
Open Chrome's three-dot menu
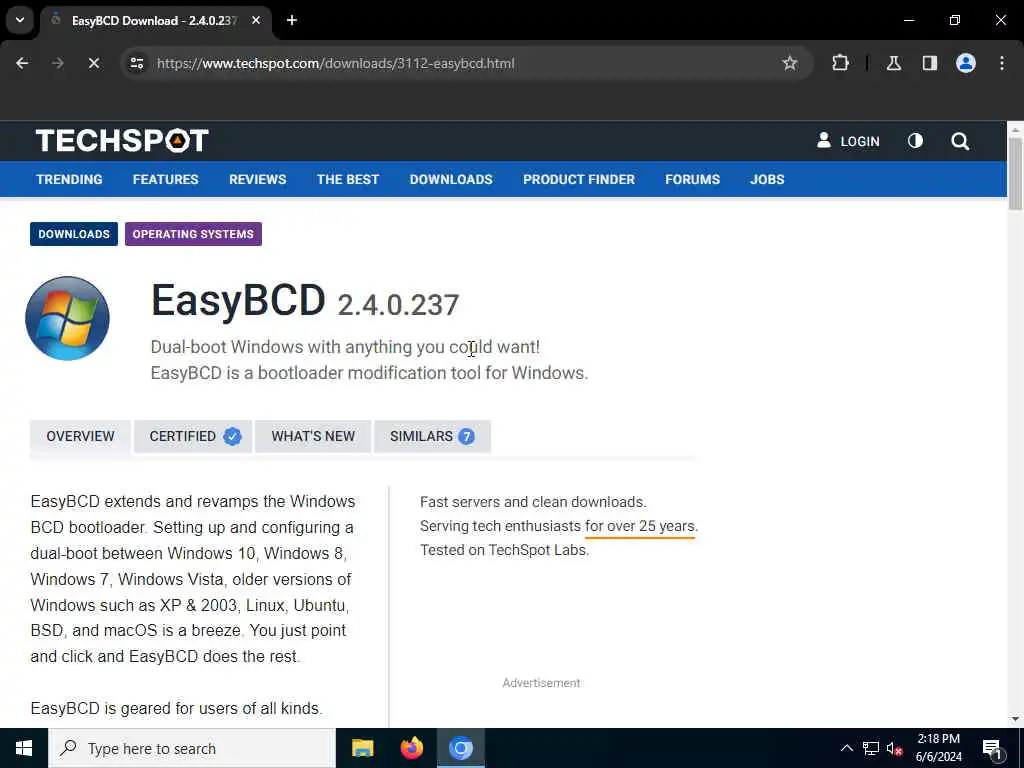click(x=1002, y=63)
